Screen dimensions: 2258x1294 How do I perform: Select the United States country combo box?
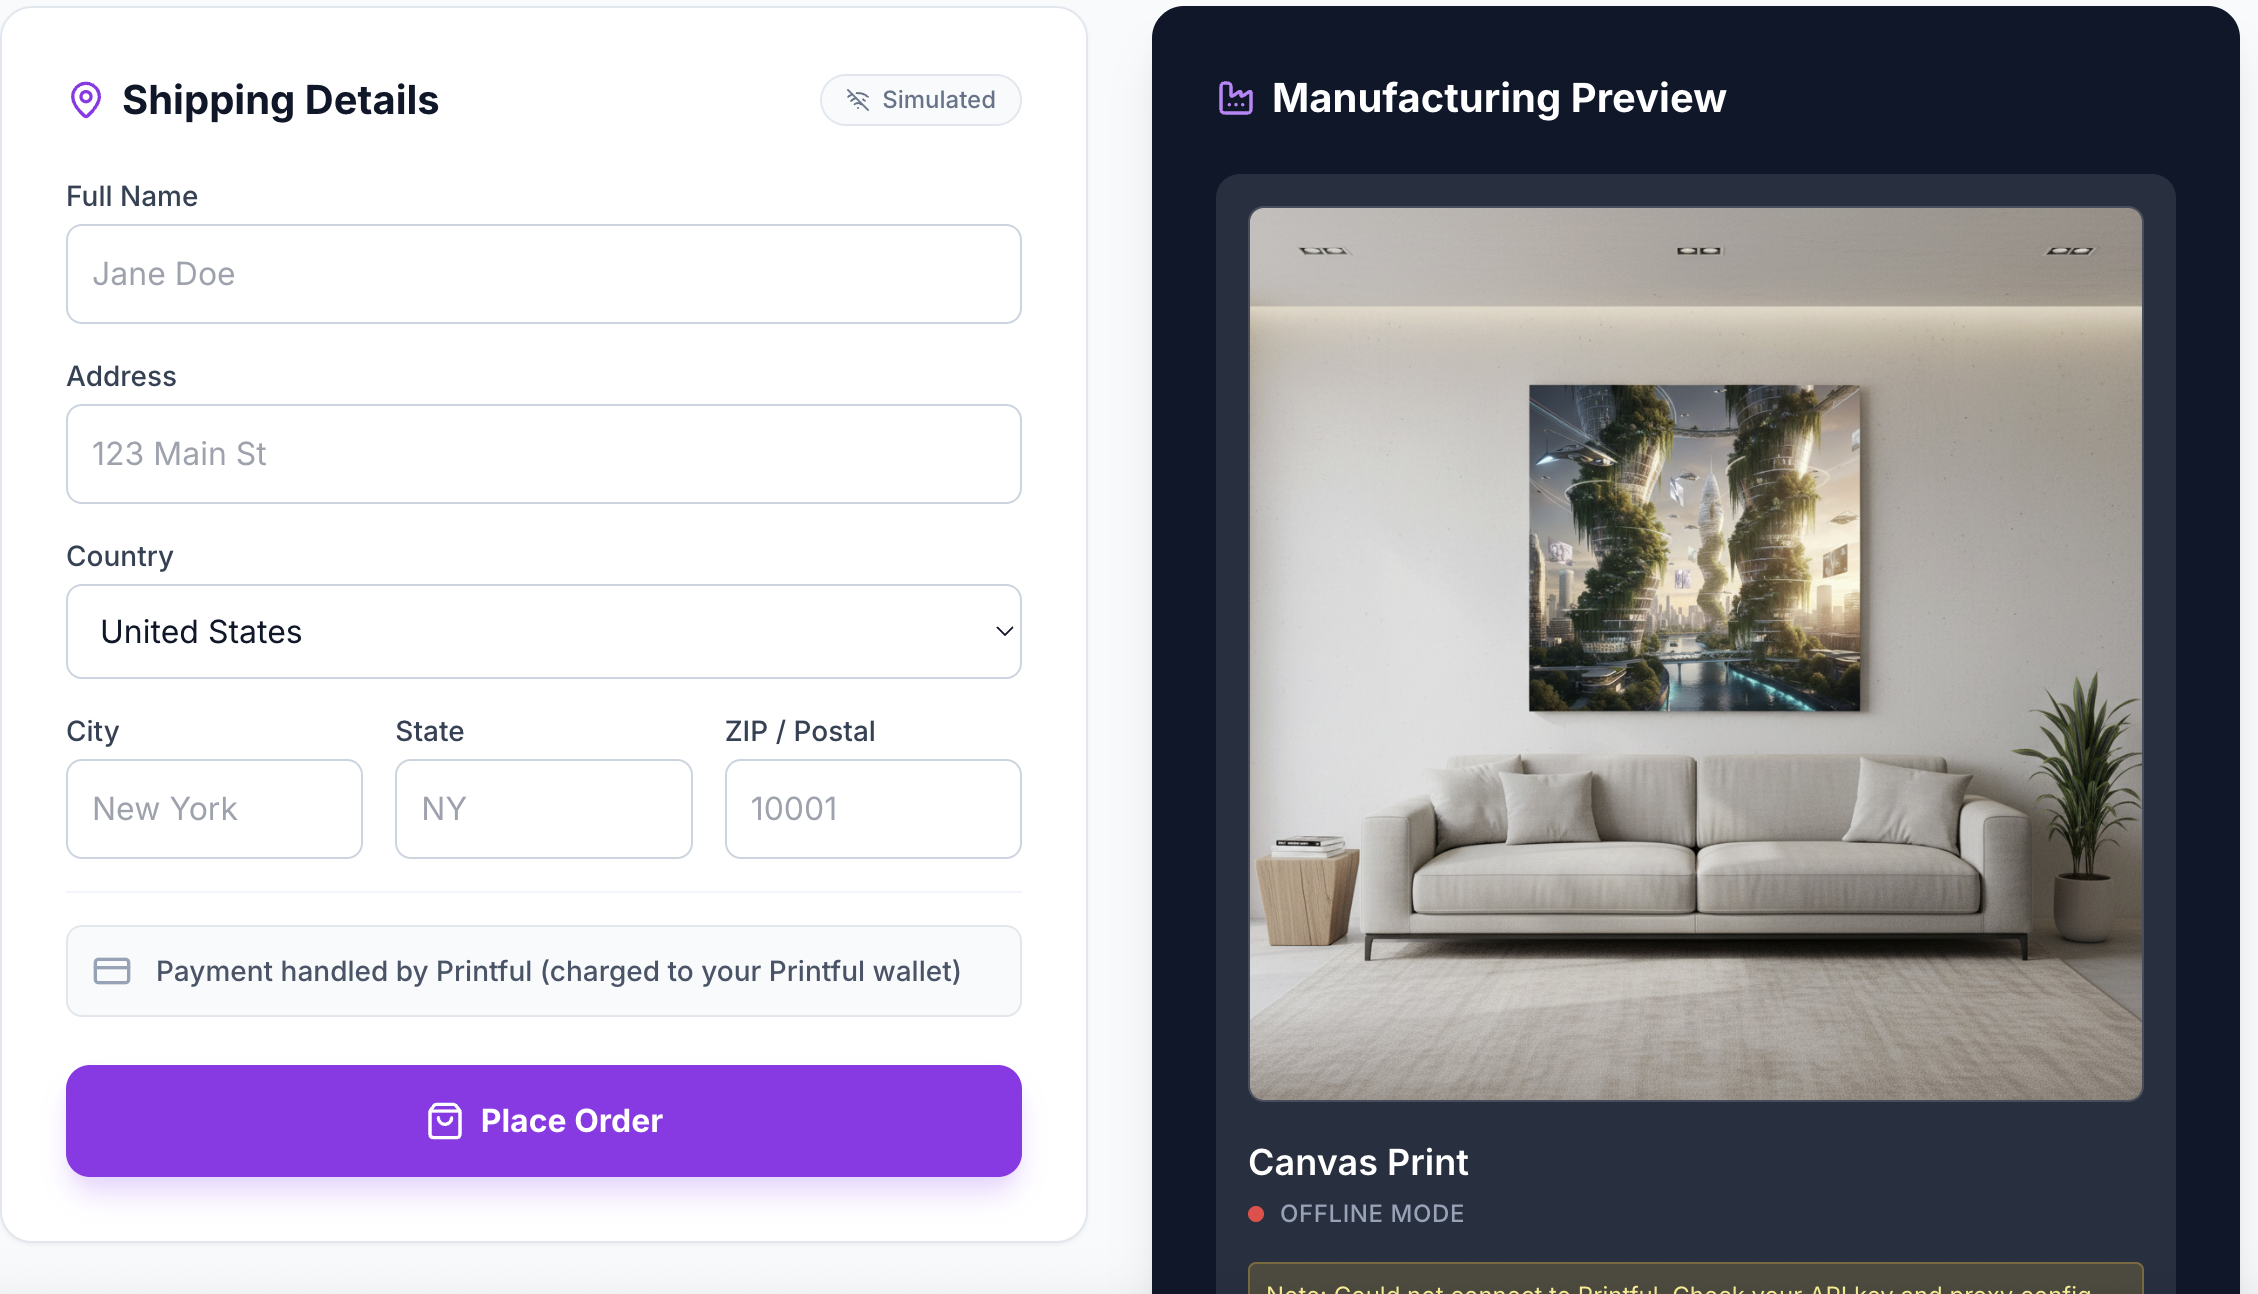[544, 632]
